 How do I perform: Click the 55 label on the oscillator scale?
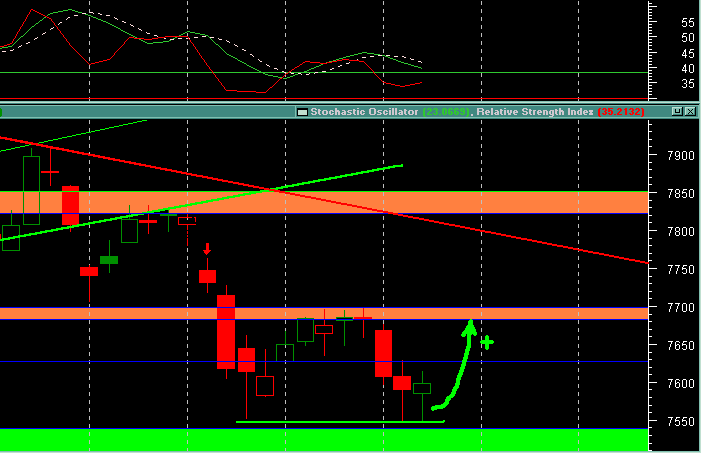688,22
